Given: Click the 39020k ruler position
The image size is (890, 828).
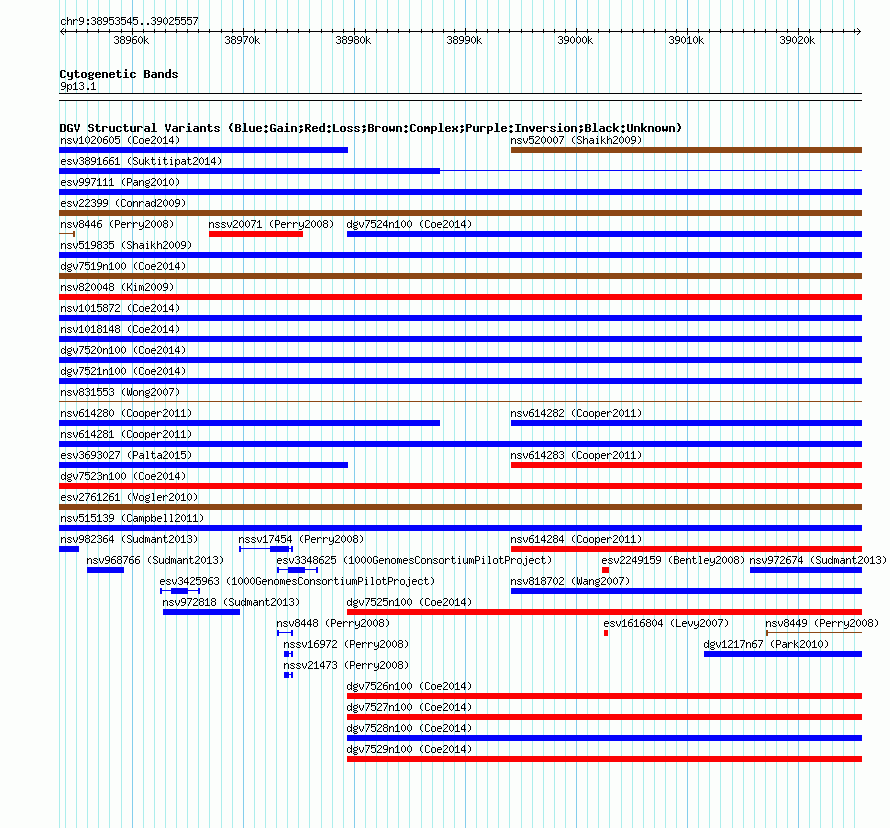Looking at the screenshot, I should click(797, 40).
